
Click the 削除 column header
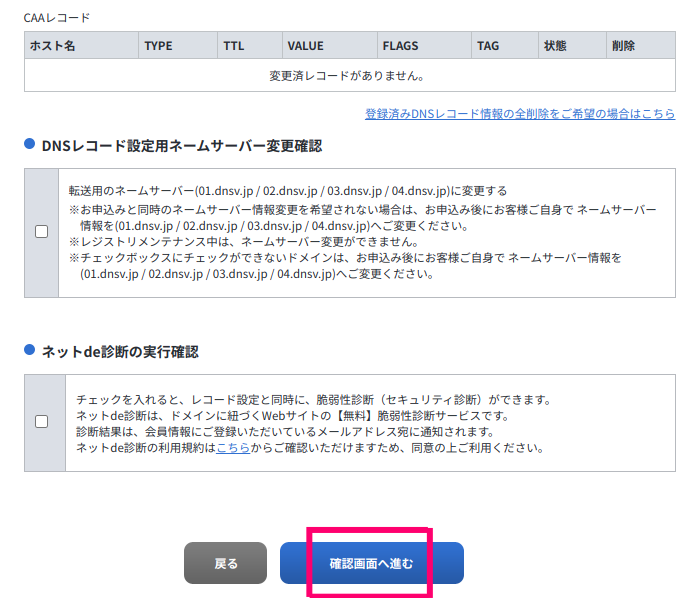641,46
